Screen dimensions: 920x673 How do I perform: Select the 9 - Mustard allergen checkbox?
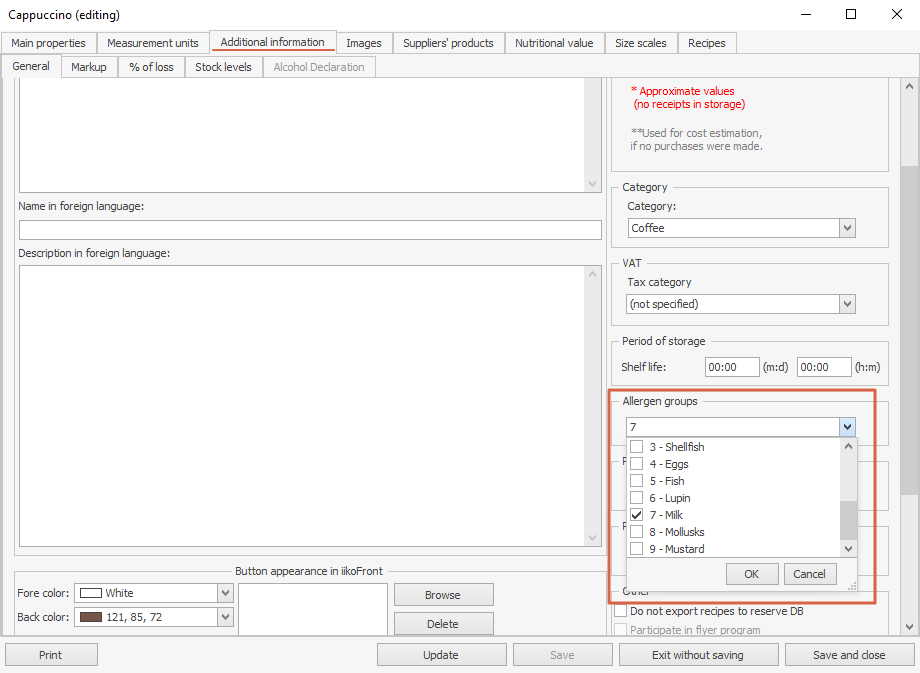click(x=636, y=549)
